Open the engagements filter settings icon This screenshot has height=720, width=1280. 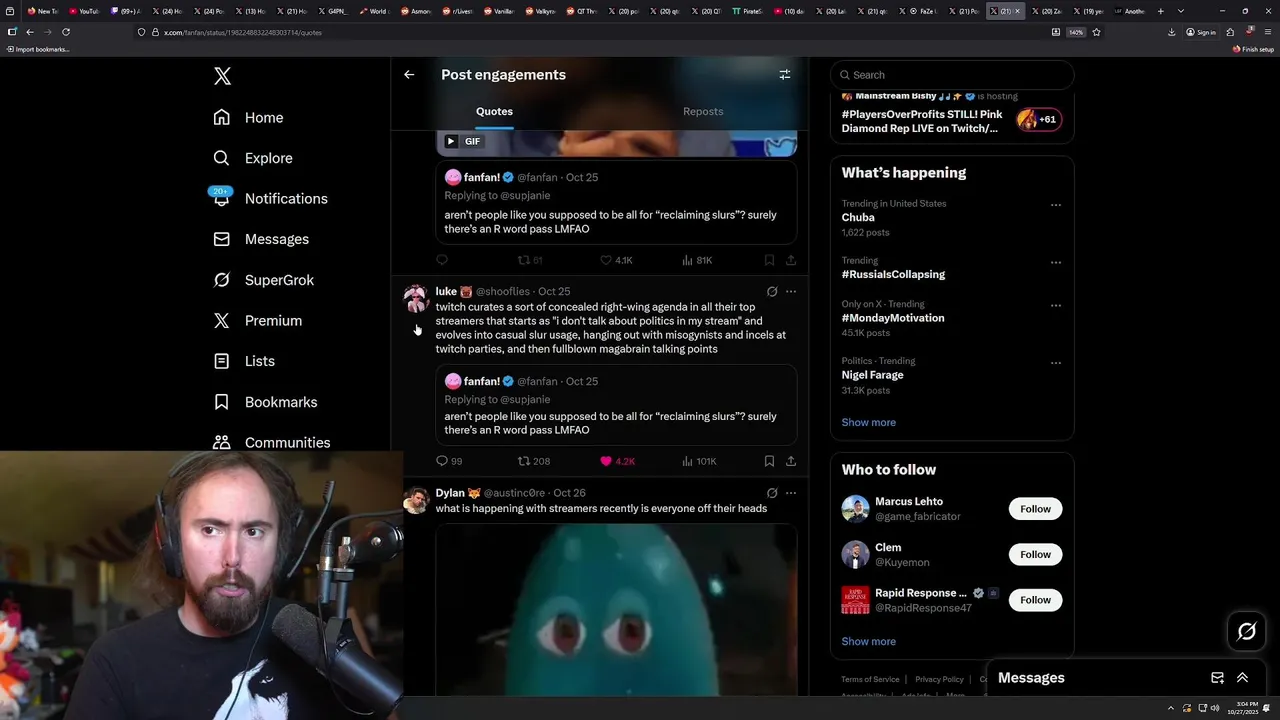click(785, 74)
